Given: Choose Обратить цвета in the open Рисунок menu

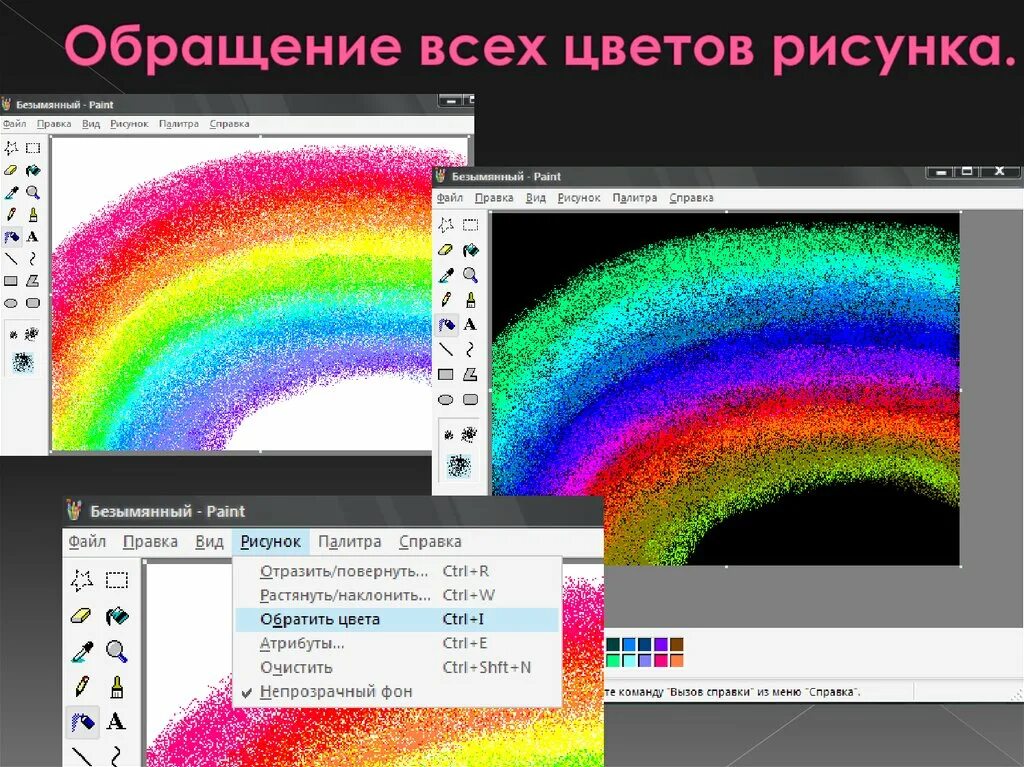Looking at the screenshot, I should 397,619.
